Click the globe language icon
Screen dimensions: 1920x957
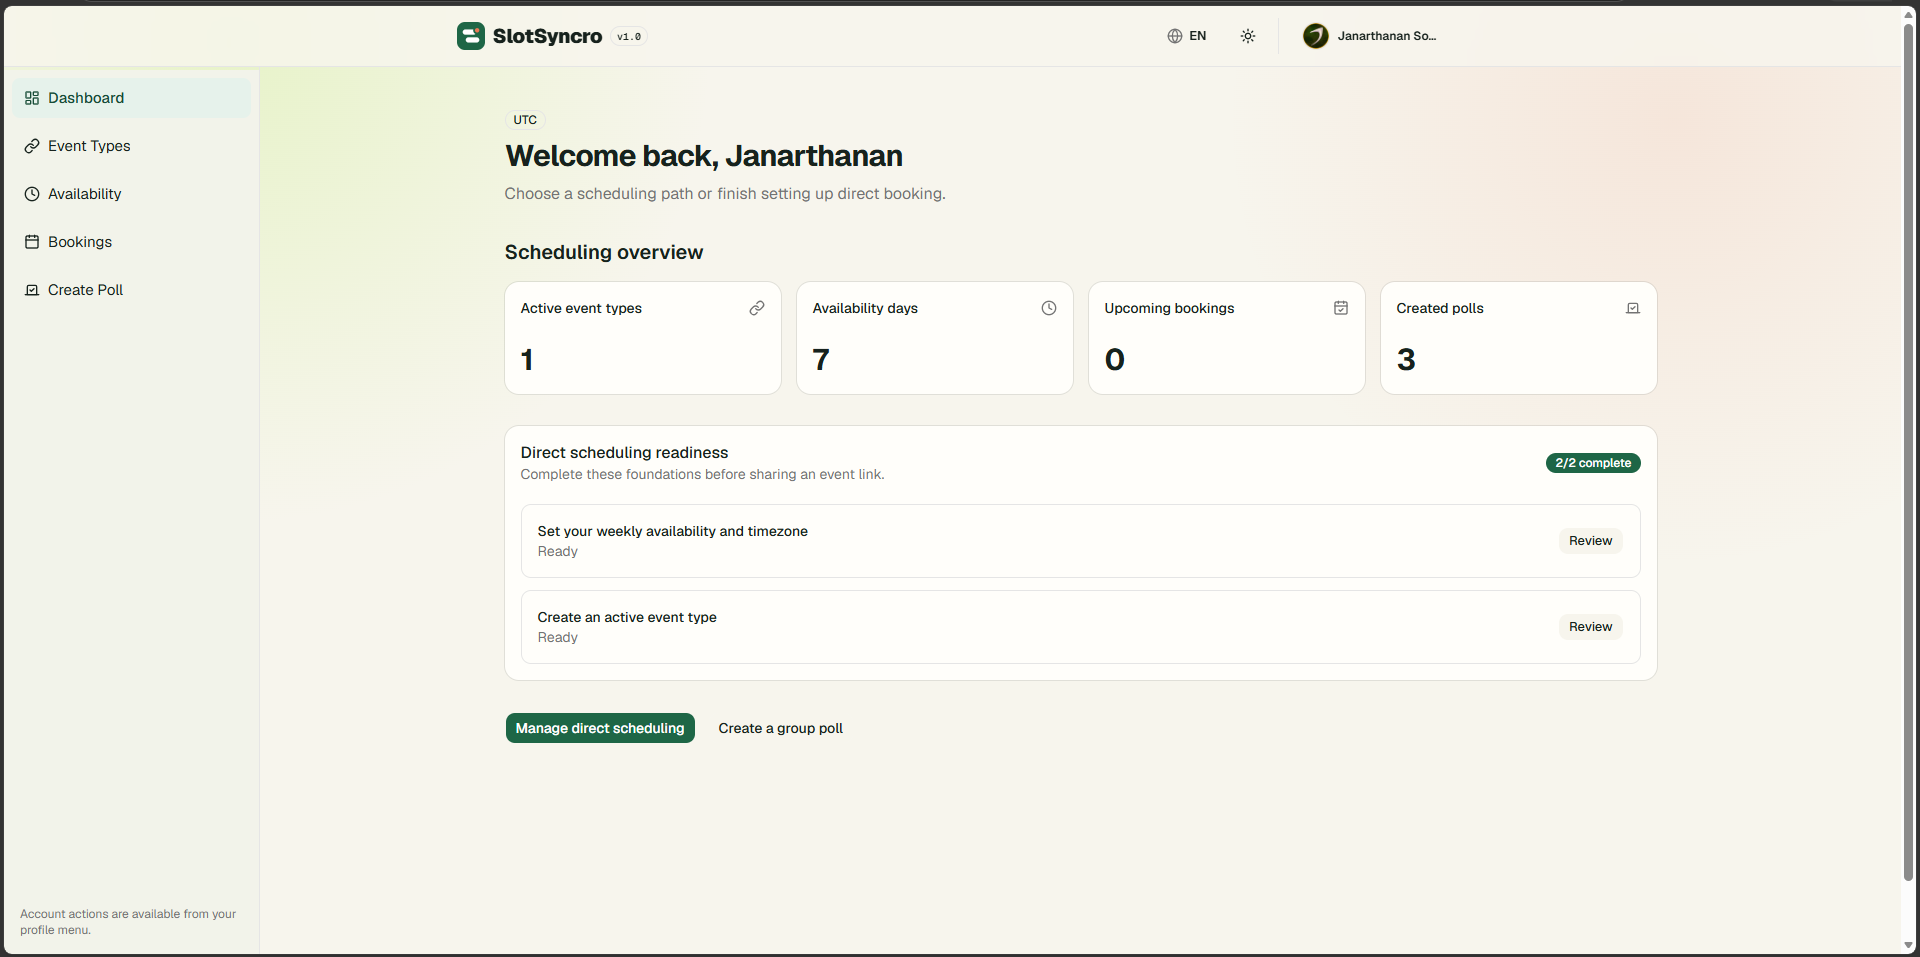[1175, 36]
